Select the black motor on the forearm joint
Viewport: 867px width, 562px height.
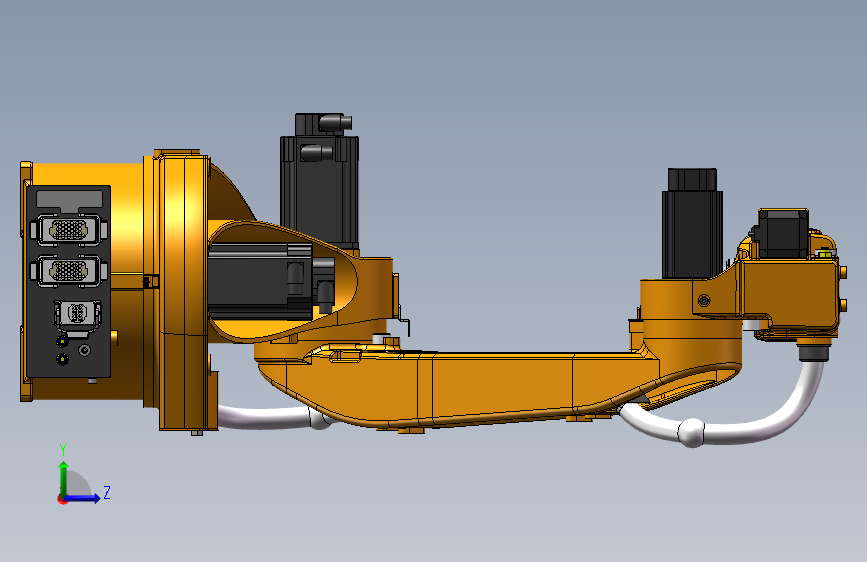692,224
